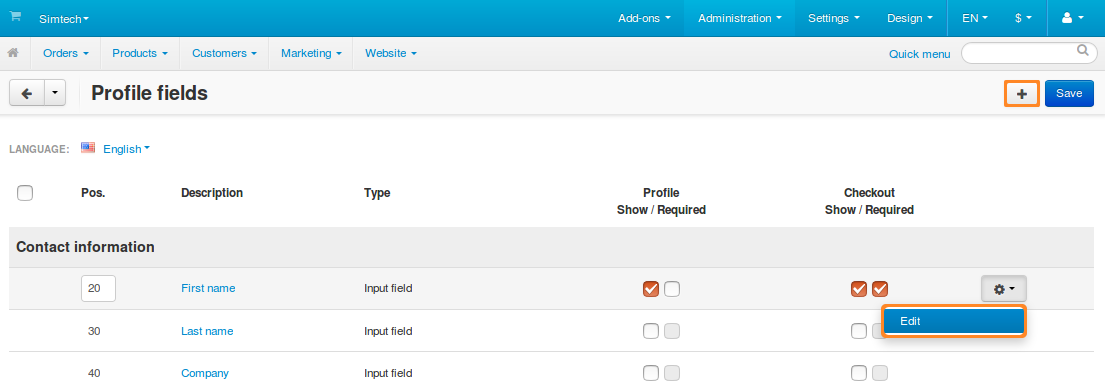Click Input field type in Last name row

(388, 331)
